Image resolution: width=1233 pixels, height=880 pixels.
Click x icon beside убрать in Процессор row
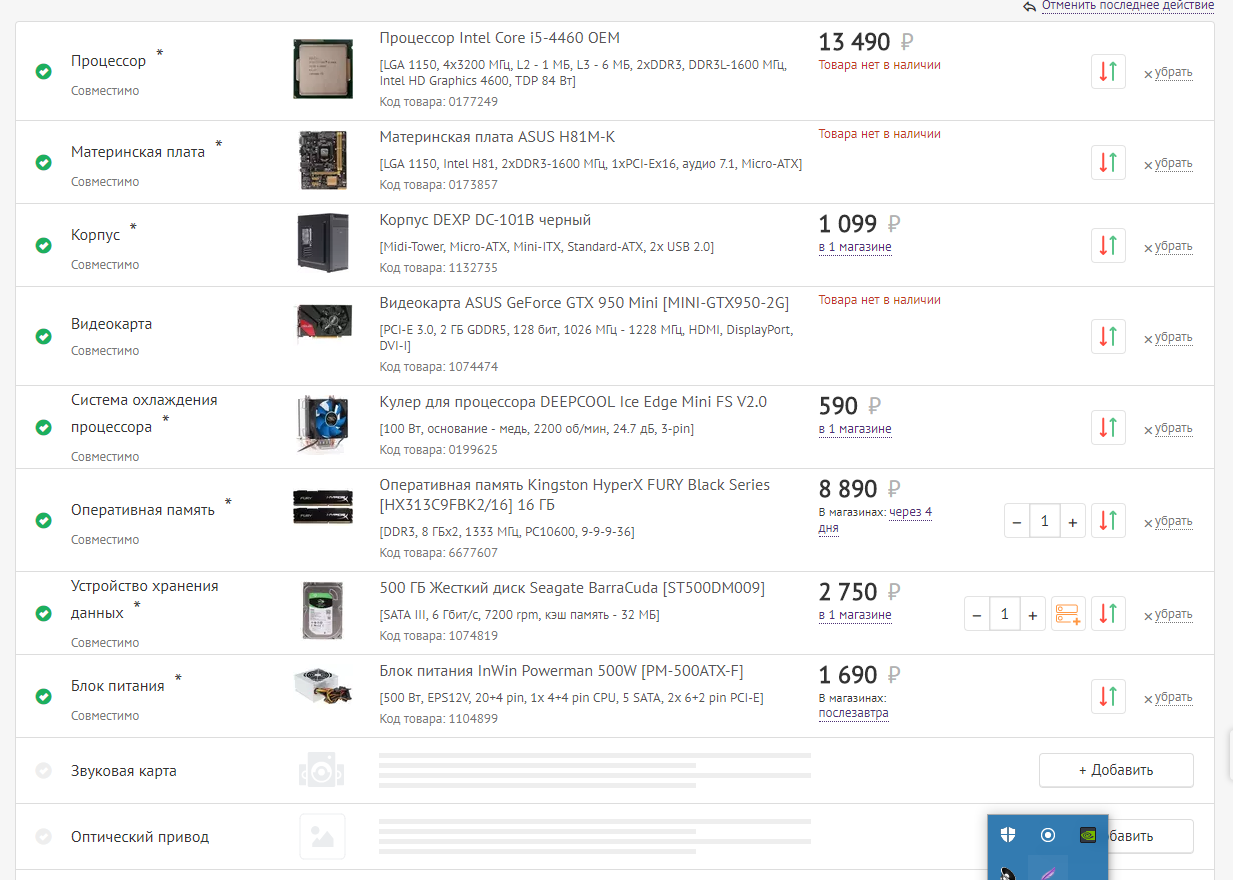click(x=1148, y=74)
